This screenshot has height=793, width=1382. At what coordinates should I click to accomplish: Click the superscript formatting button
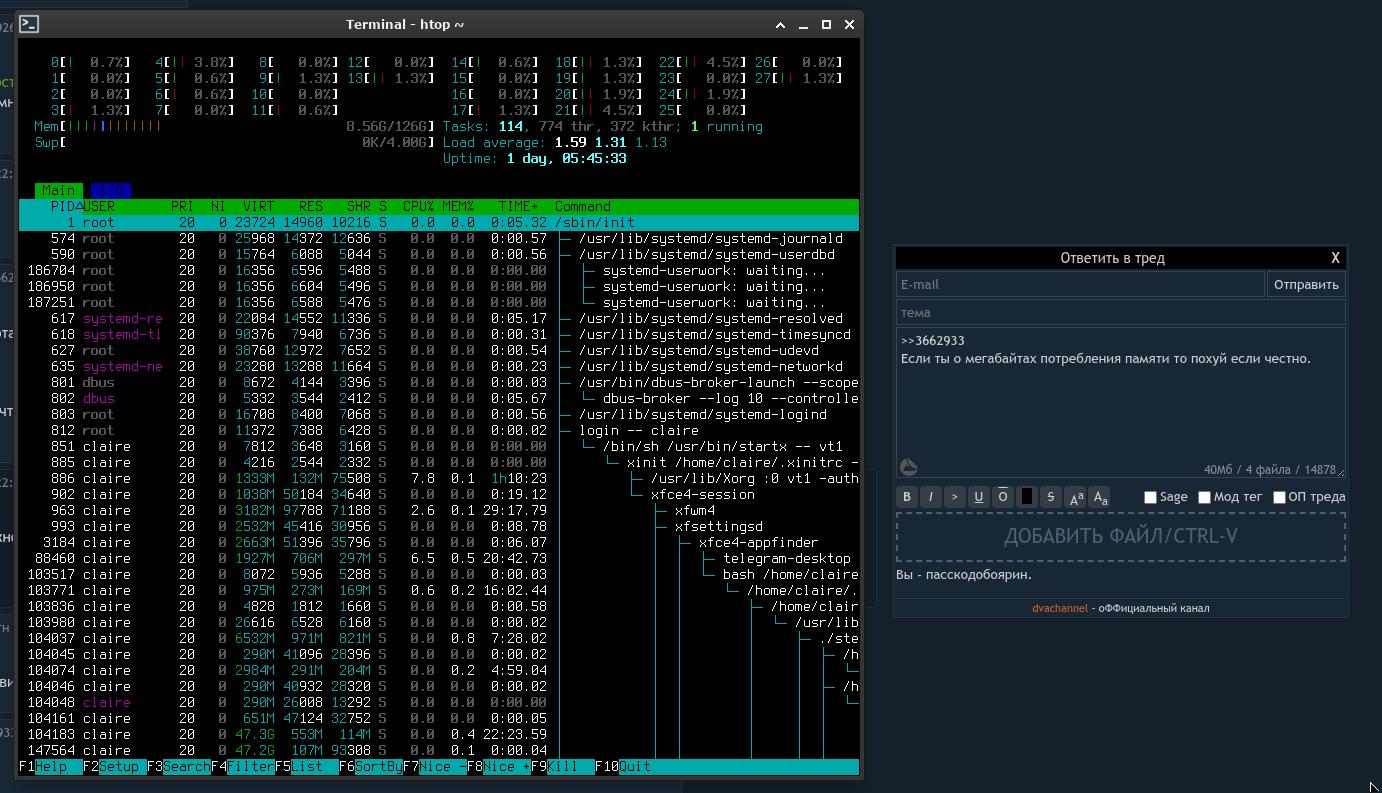1075,497
